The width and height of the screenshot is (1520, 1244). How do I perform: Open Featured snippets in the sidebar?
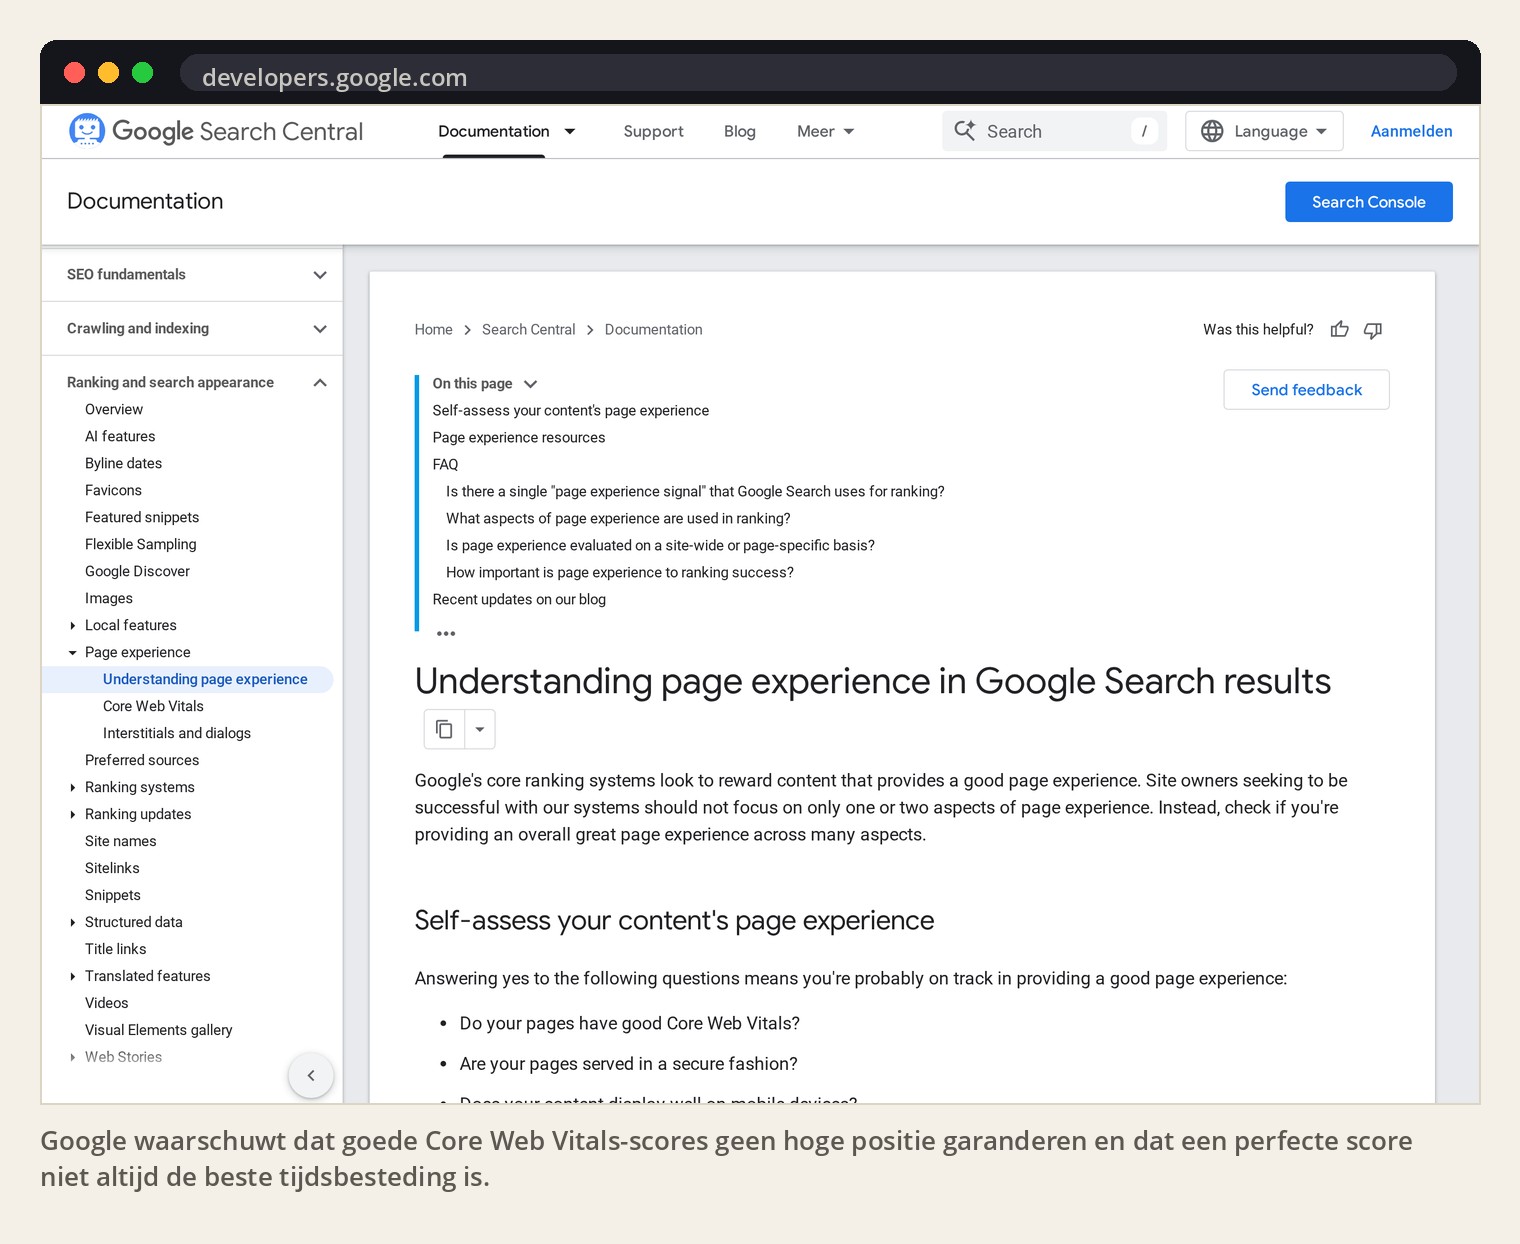click(142, 517)
